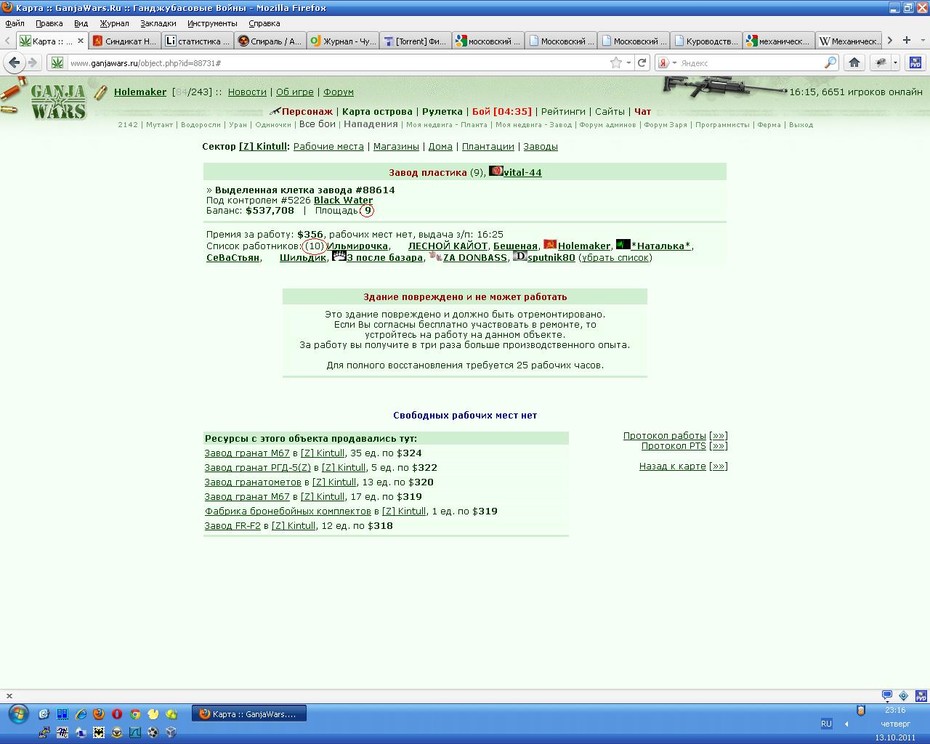Open the Firefox home page icon
This screenshot has height=744, width=930.
click(x=854, y=62)
